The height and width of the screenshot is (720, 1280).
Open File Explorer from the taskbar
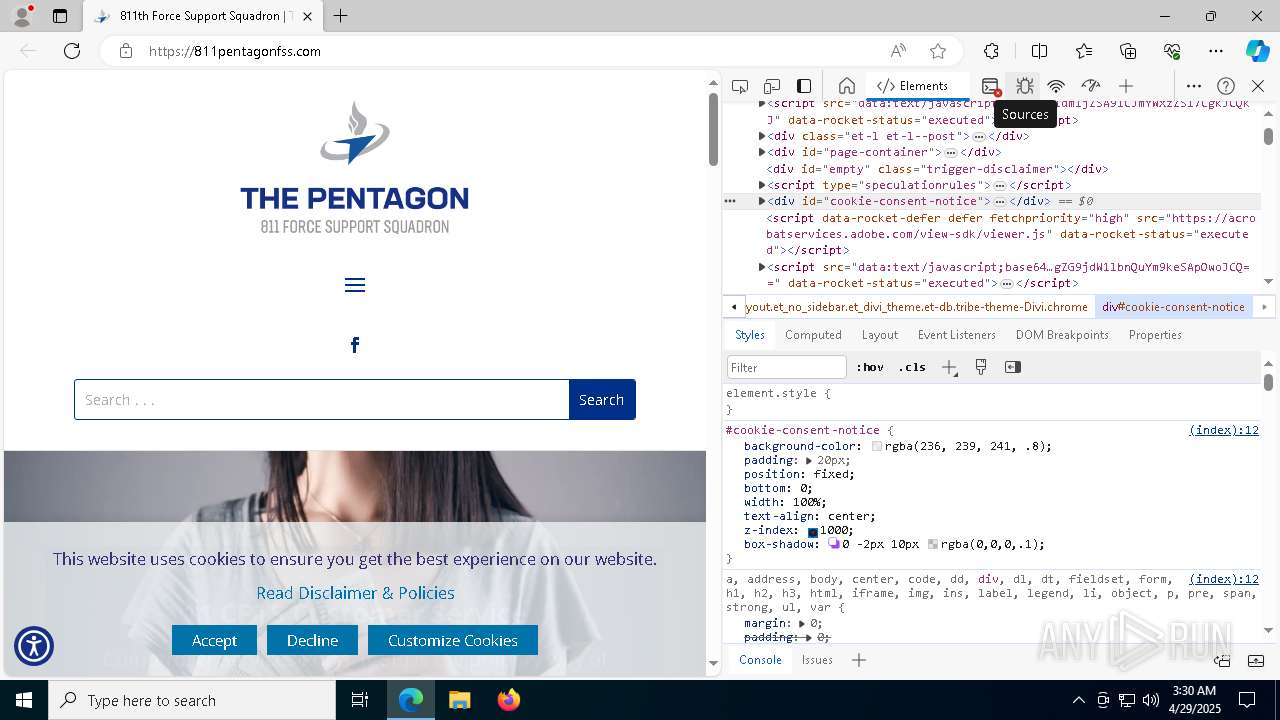coord(459,700)
